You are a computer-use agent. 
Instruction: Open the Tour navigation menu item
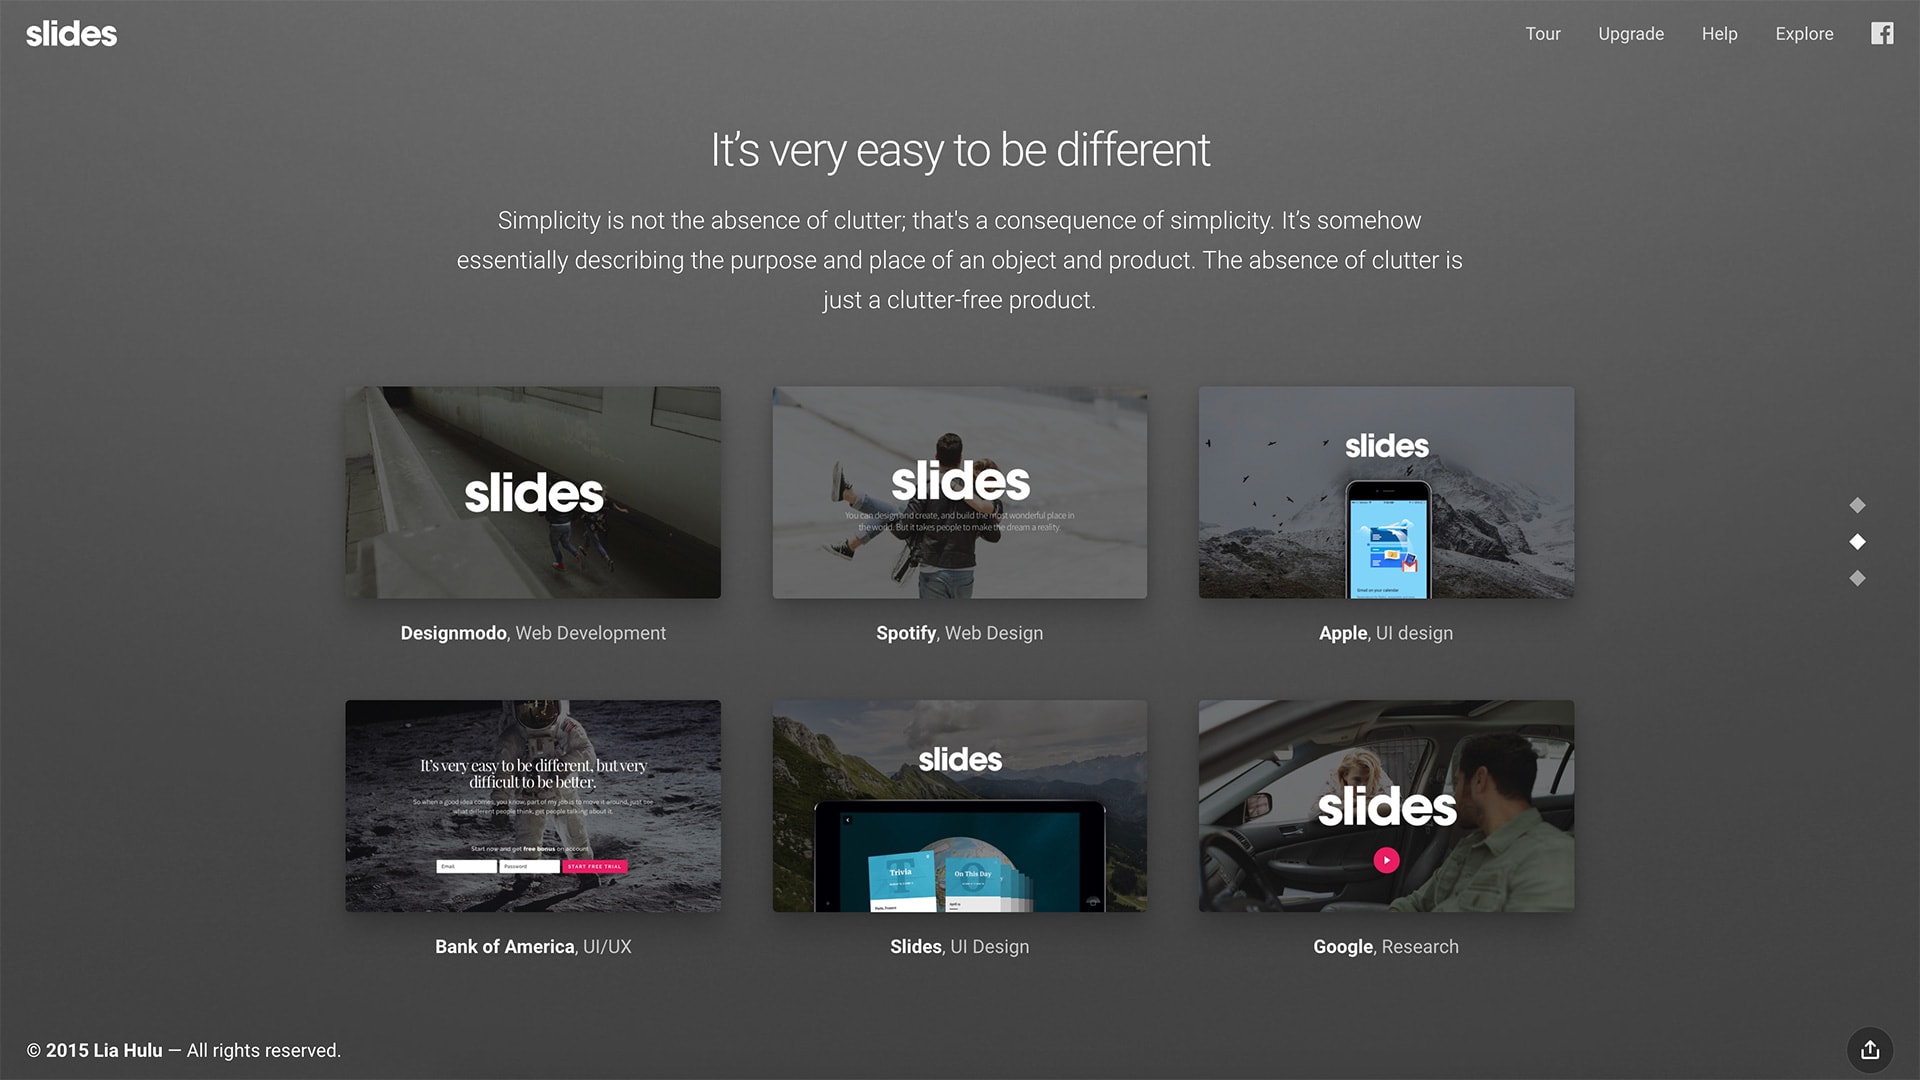click(1543, 33)
